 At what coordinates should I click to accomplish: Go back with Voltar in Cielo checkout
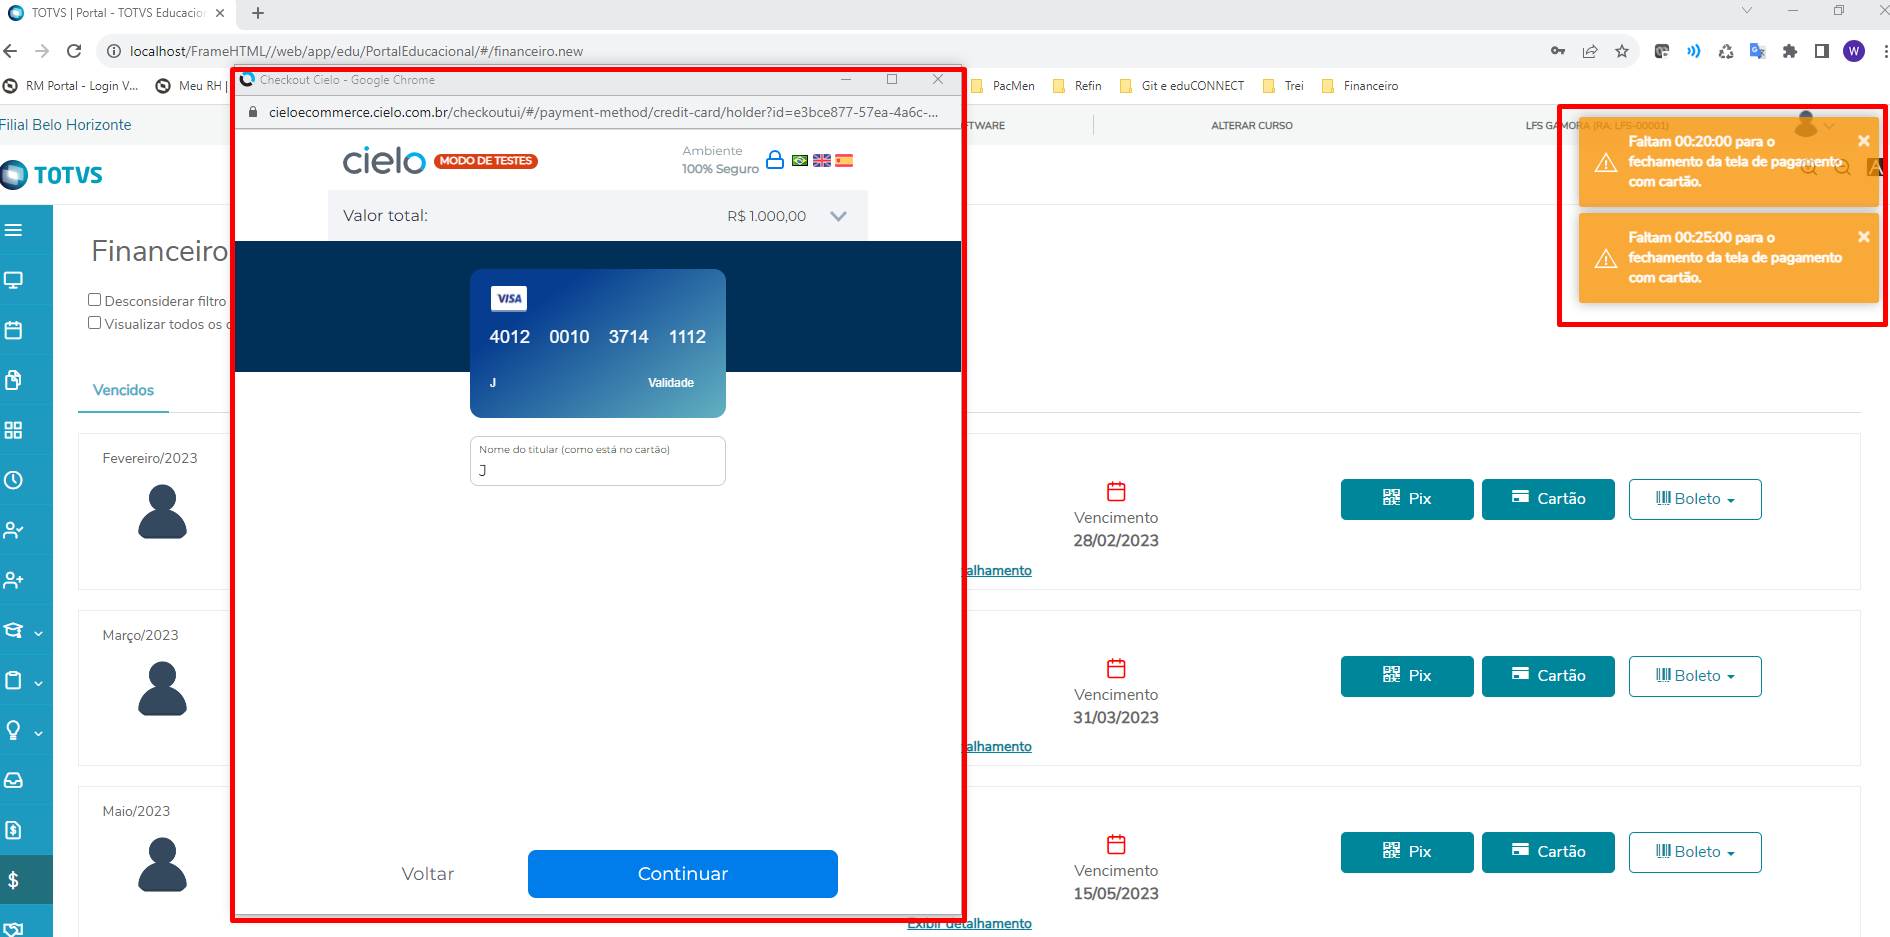pos(428,874)
